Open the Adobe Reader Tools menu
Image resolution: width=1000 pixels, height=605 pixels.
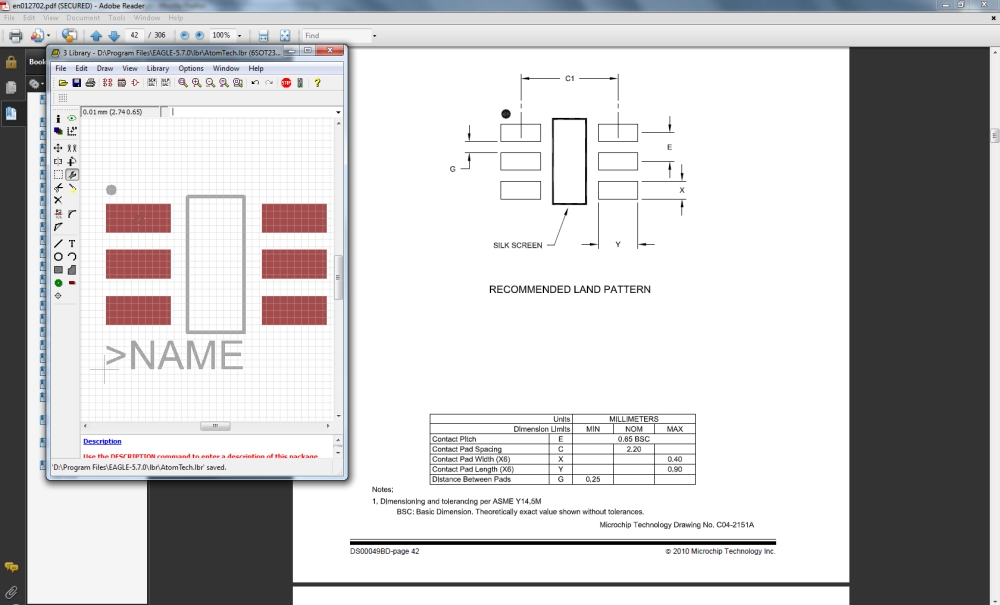(117, 18)
